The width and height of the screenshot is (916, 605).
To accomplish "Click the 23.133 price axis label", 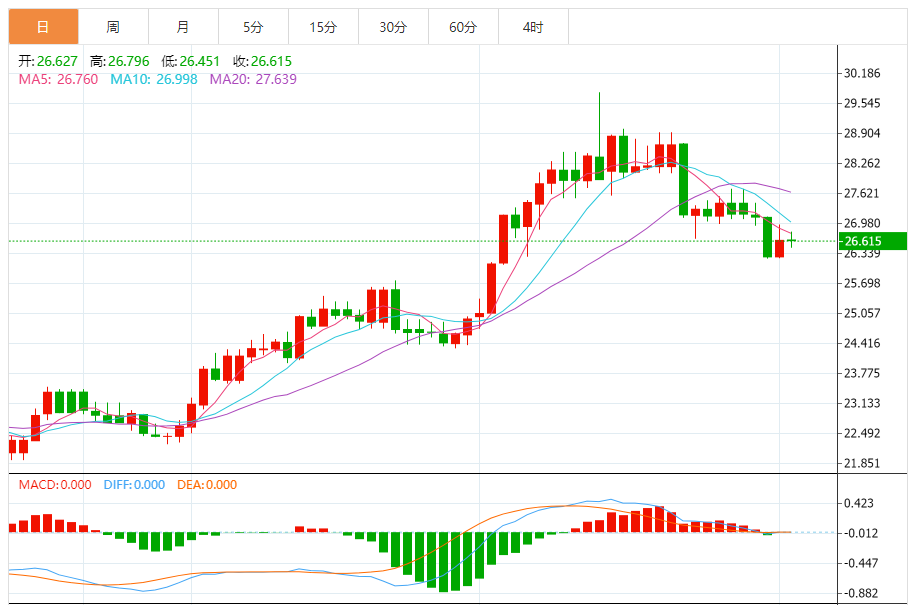I will 862,404.
